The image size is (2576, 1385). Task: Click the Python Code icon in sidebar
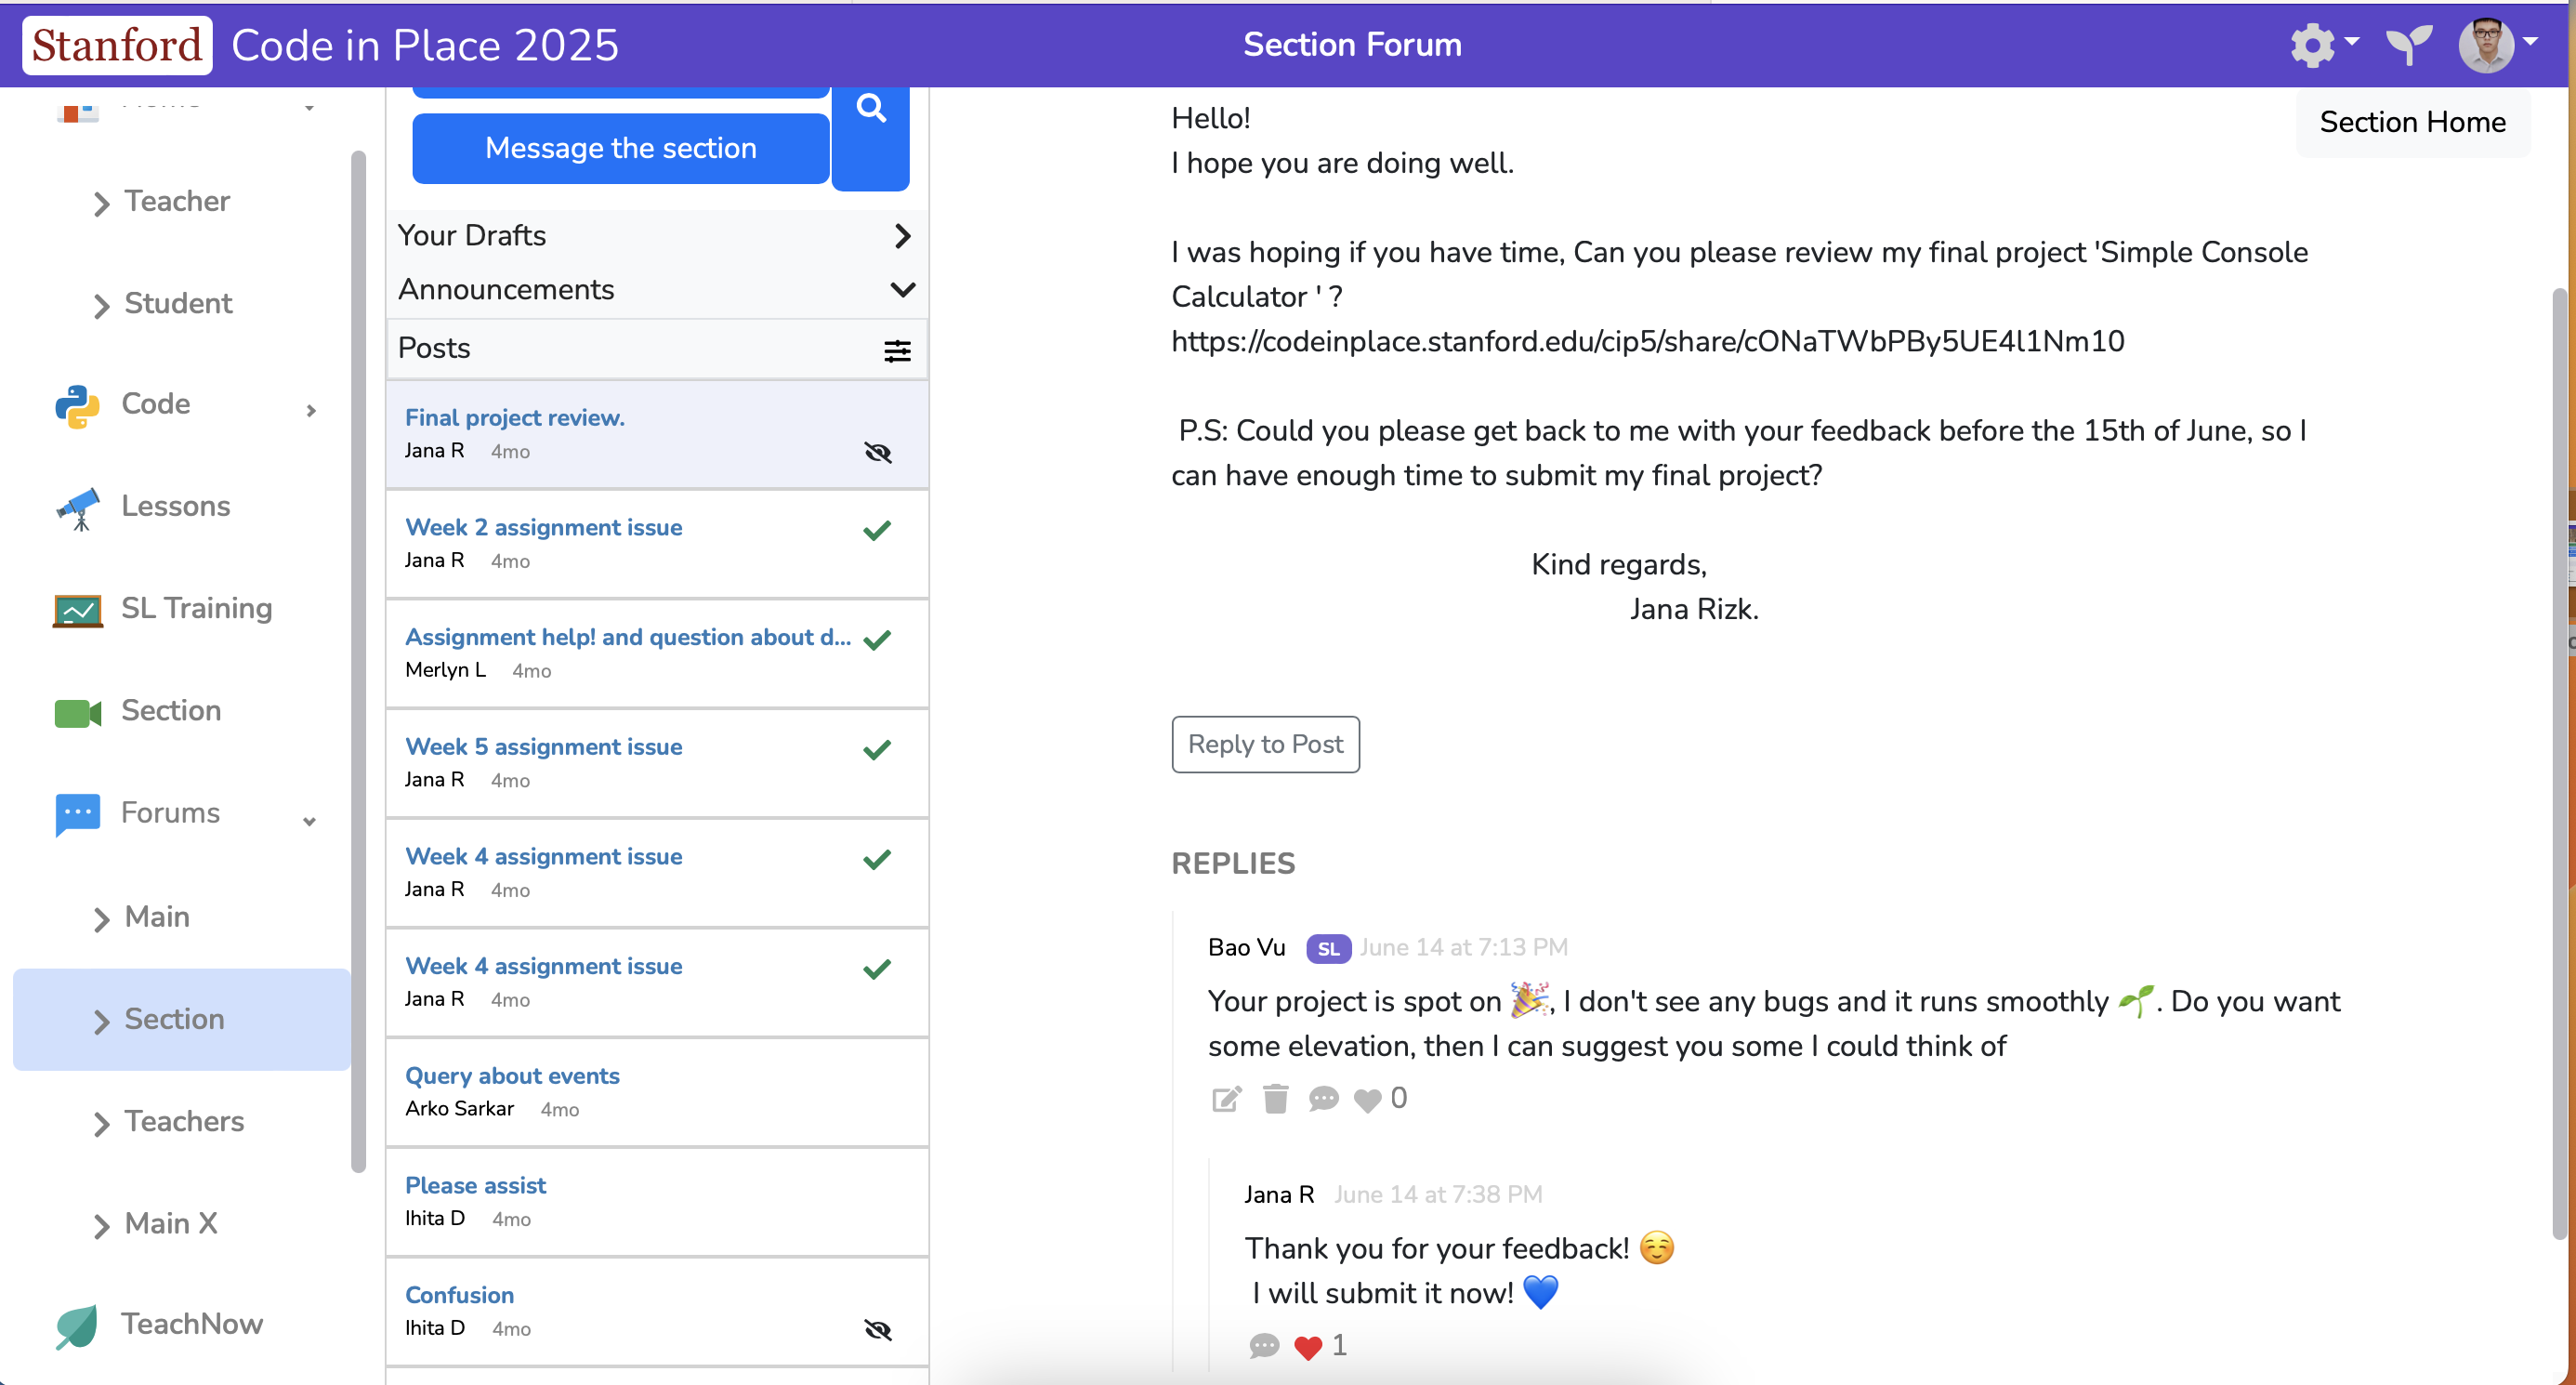coord(77,405)
